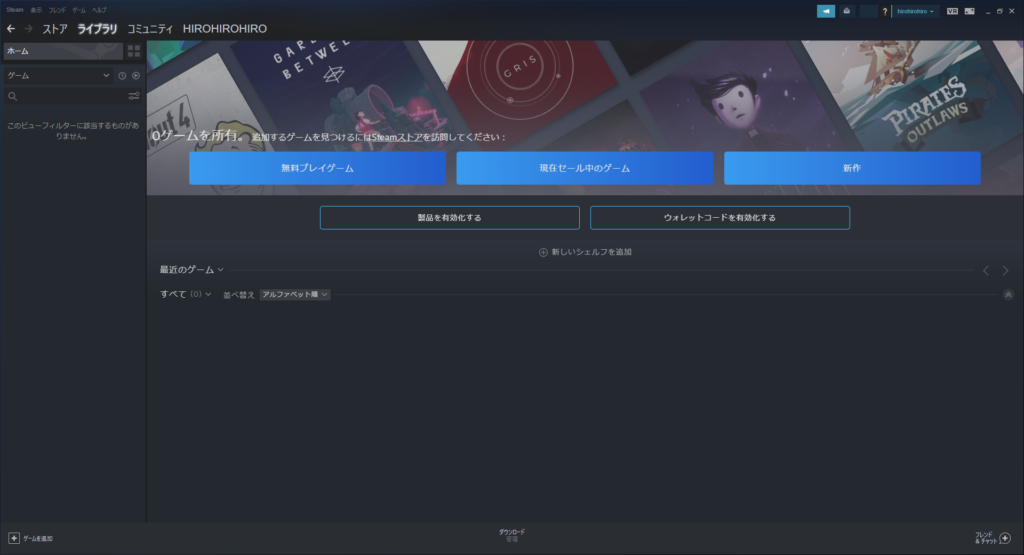This screenshot has width=1024, height=555.
Task: Open Steam help question mark
Action: pos(885,11)
